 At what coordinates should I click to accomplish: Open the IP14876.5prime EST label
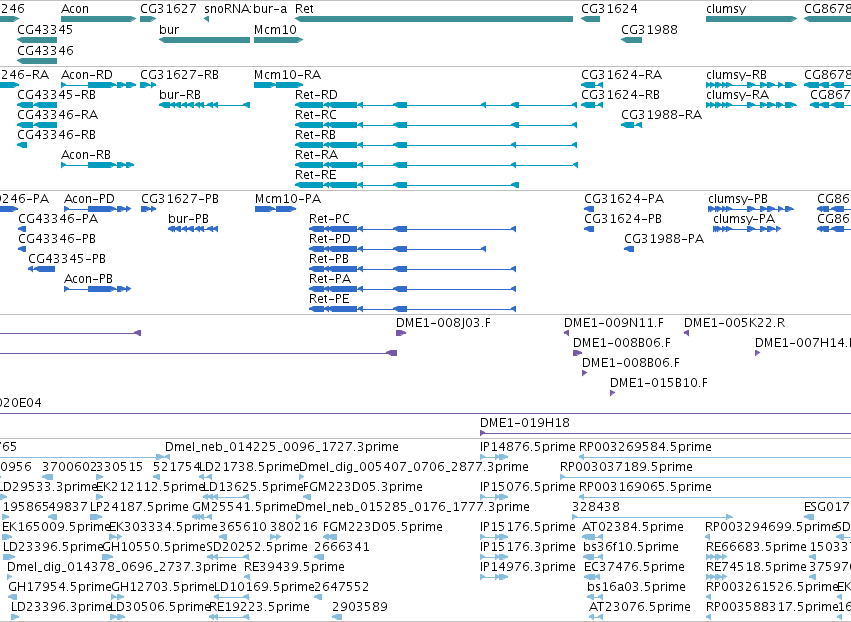528,447
